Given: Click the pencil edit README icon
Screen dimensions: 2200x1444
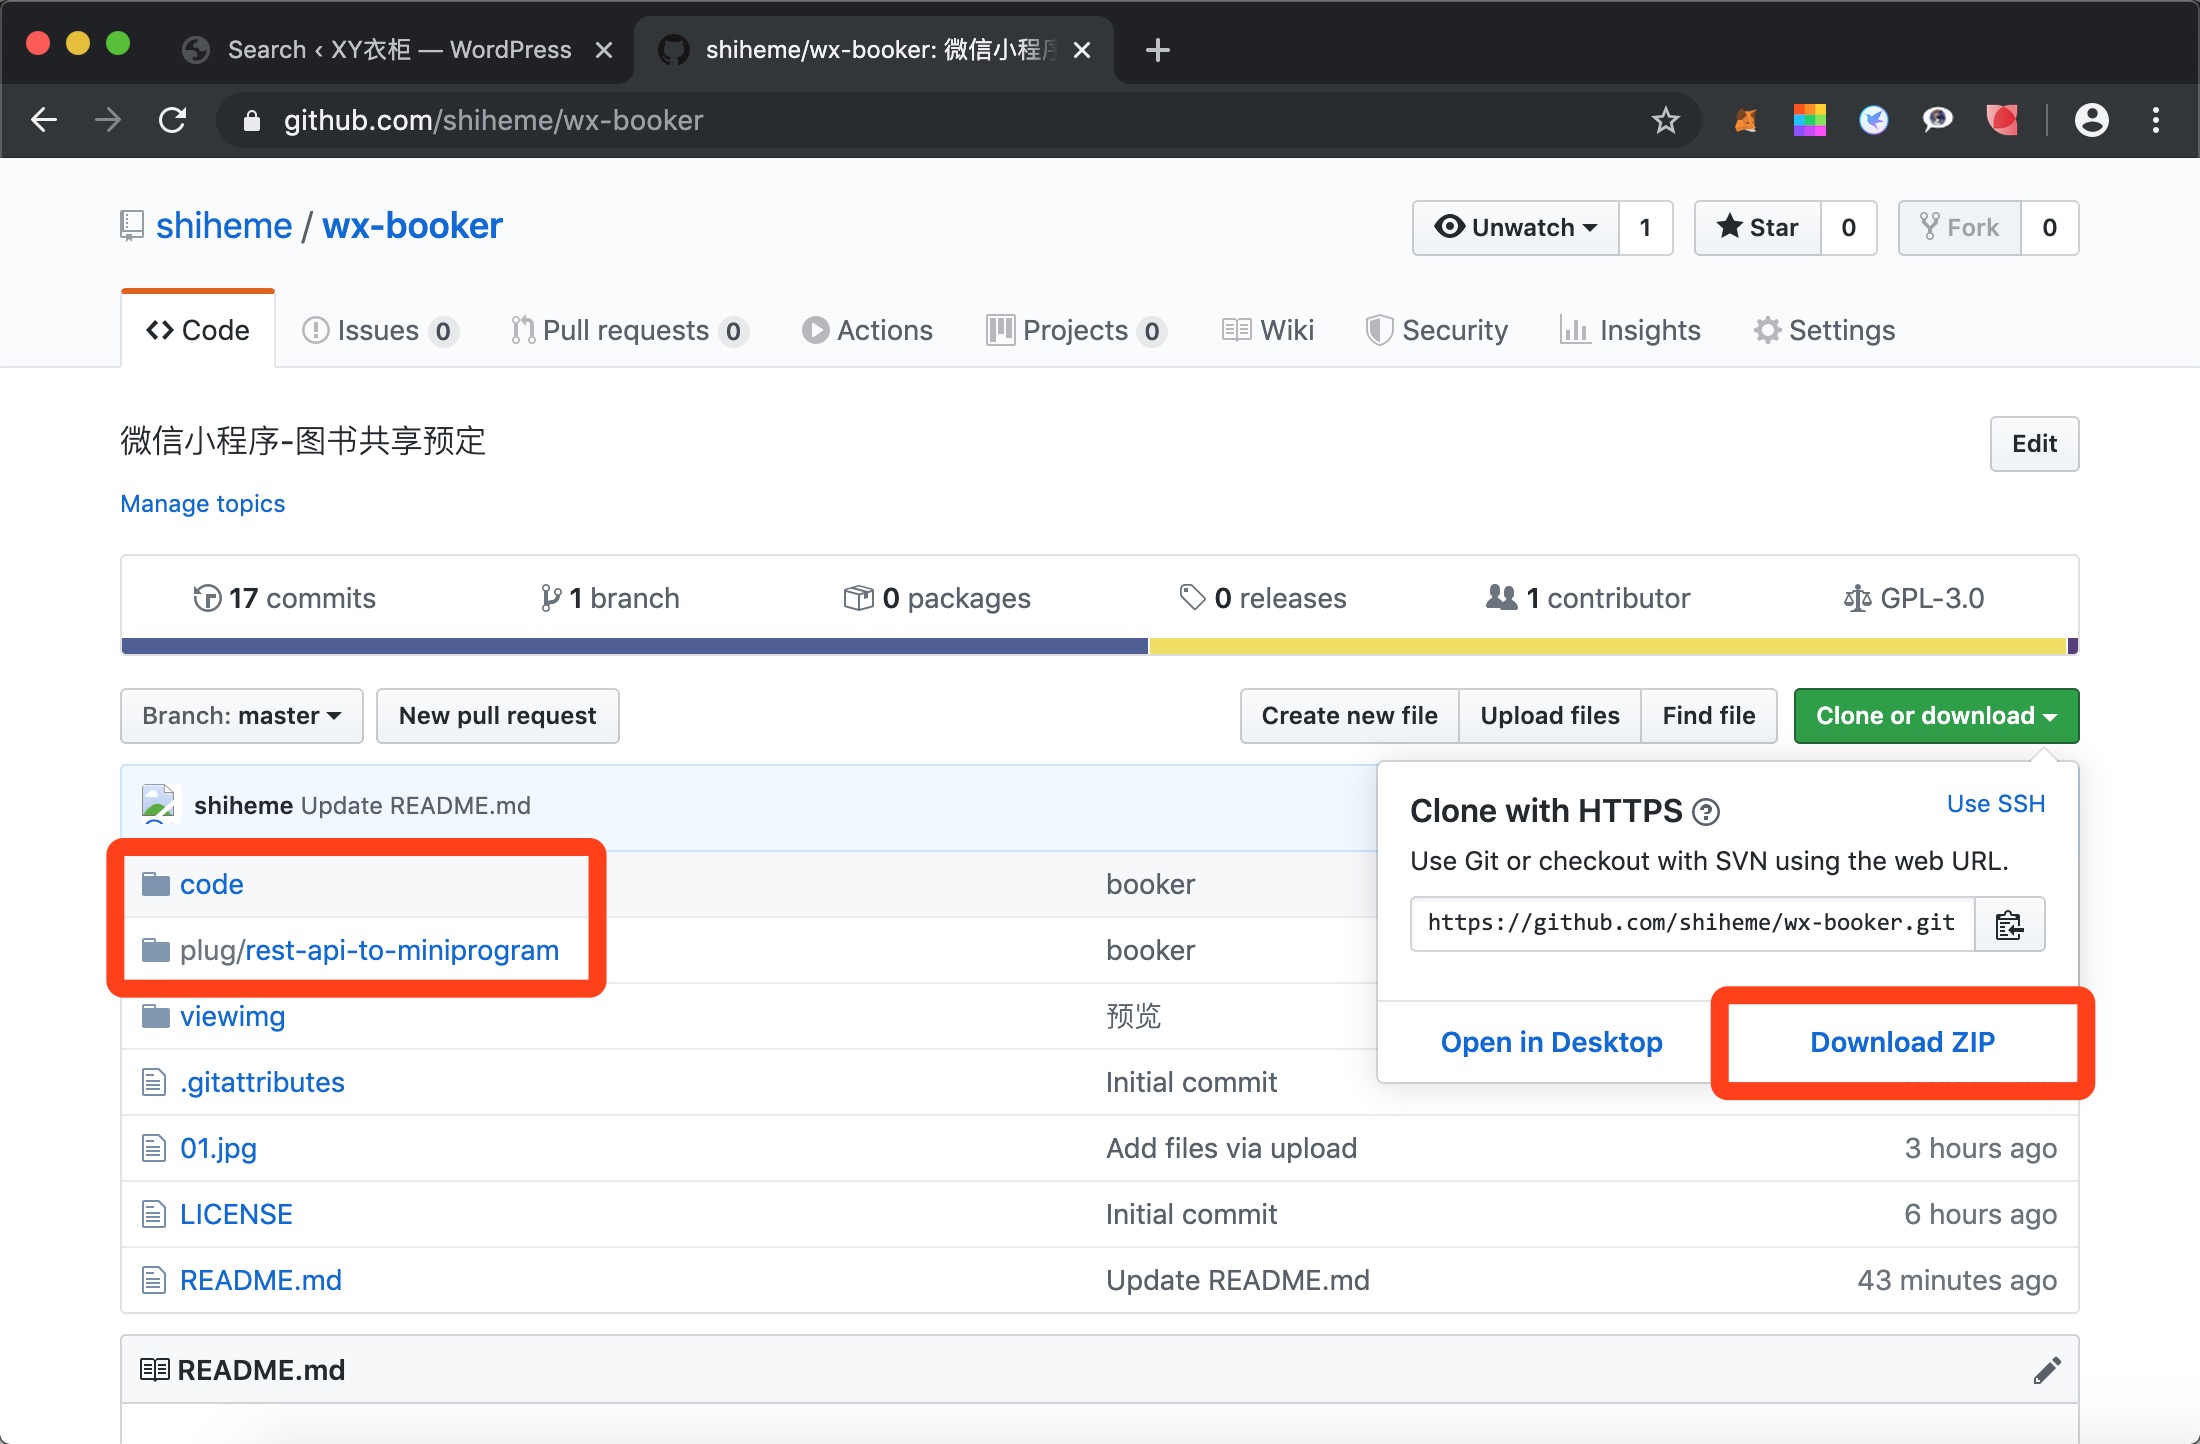Looking at the screenshot, I should pyautogui.click(x=2046, y=1370).
